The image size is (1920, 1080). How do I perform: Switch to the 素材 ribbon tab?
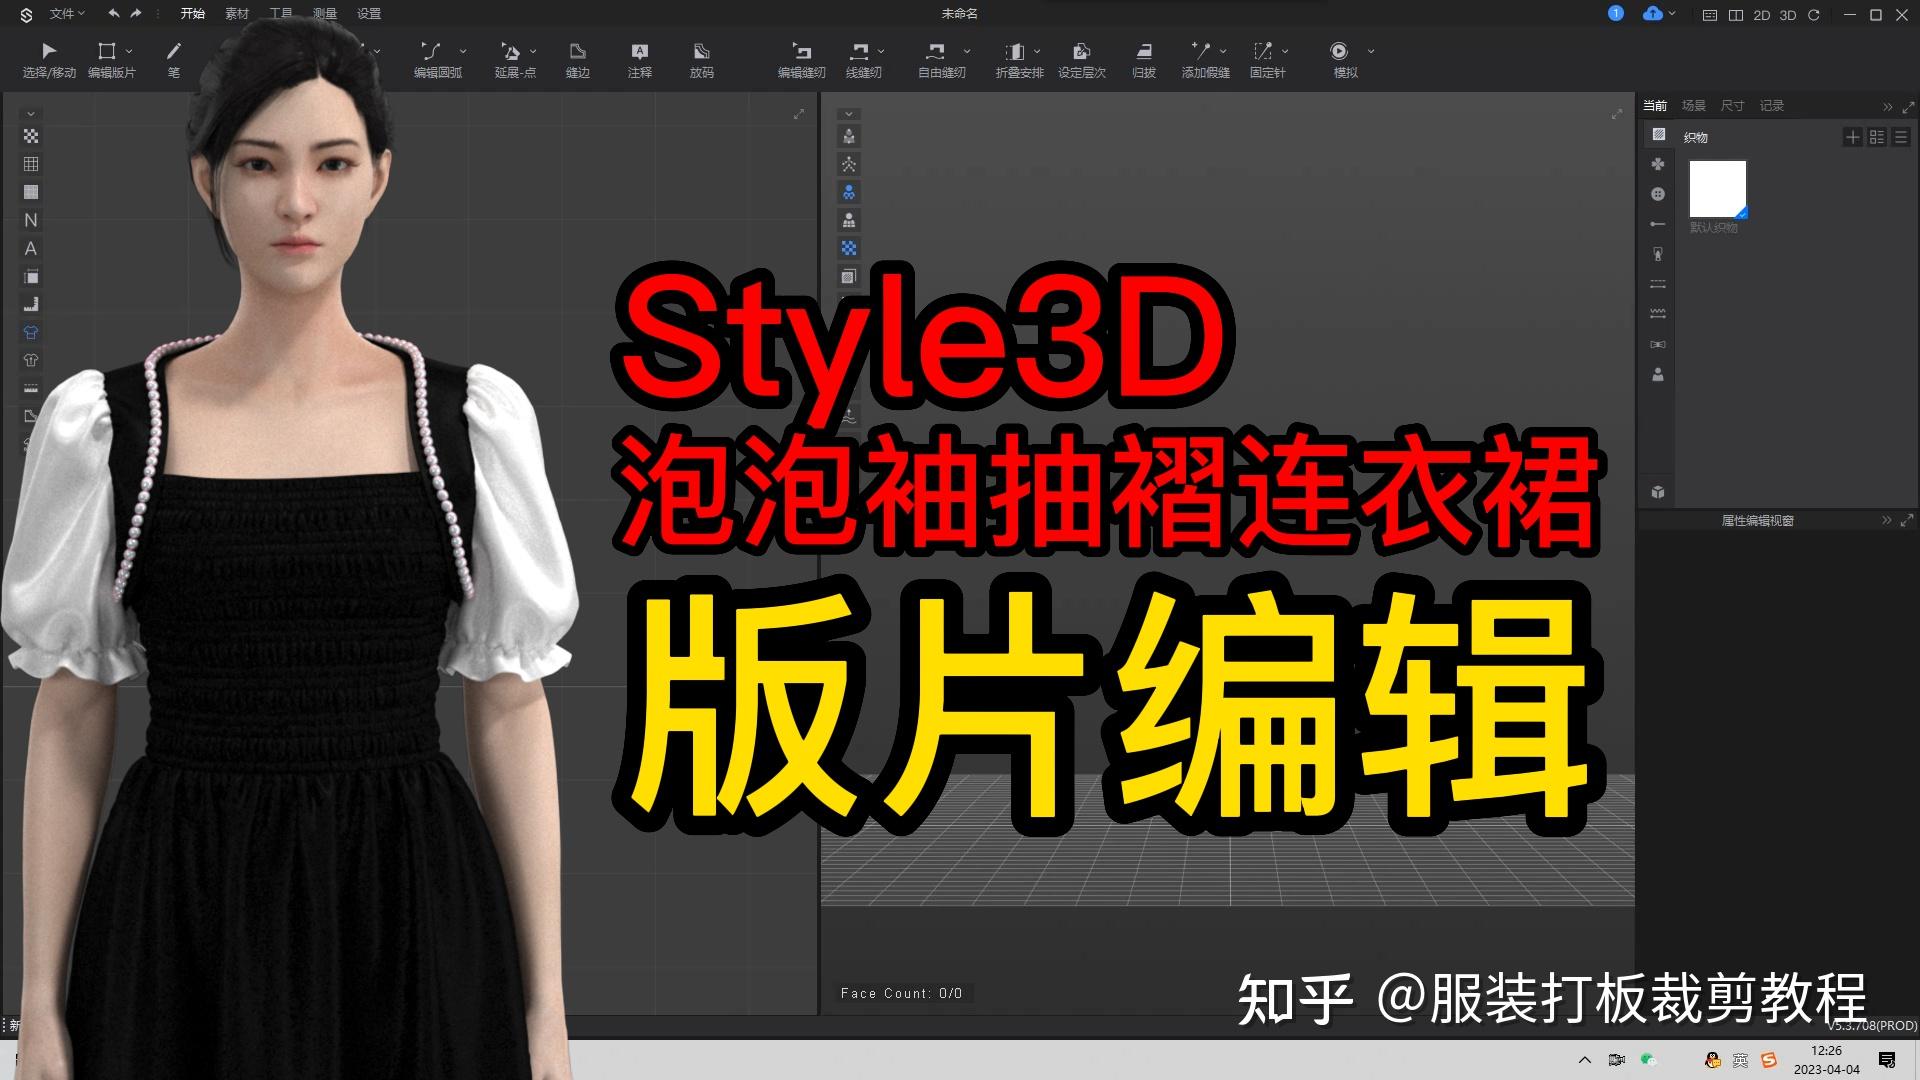[237, 14]
